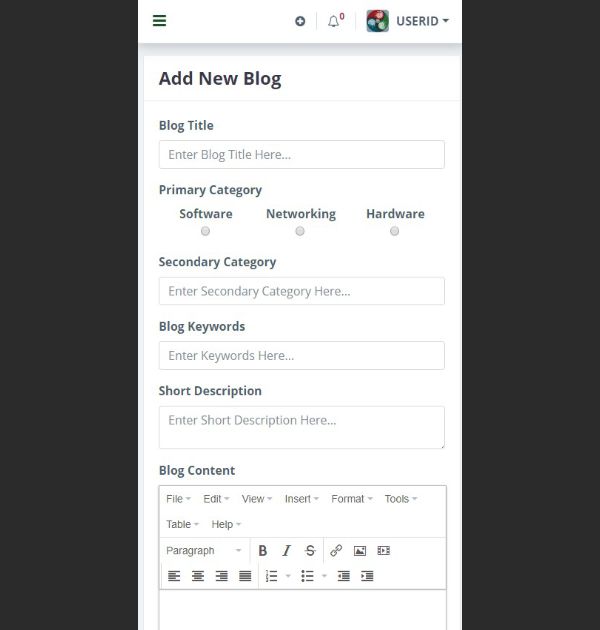
Task: Expand the numbered list style arrow
Action: tap(288, 576)
